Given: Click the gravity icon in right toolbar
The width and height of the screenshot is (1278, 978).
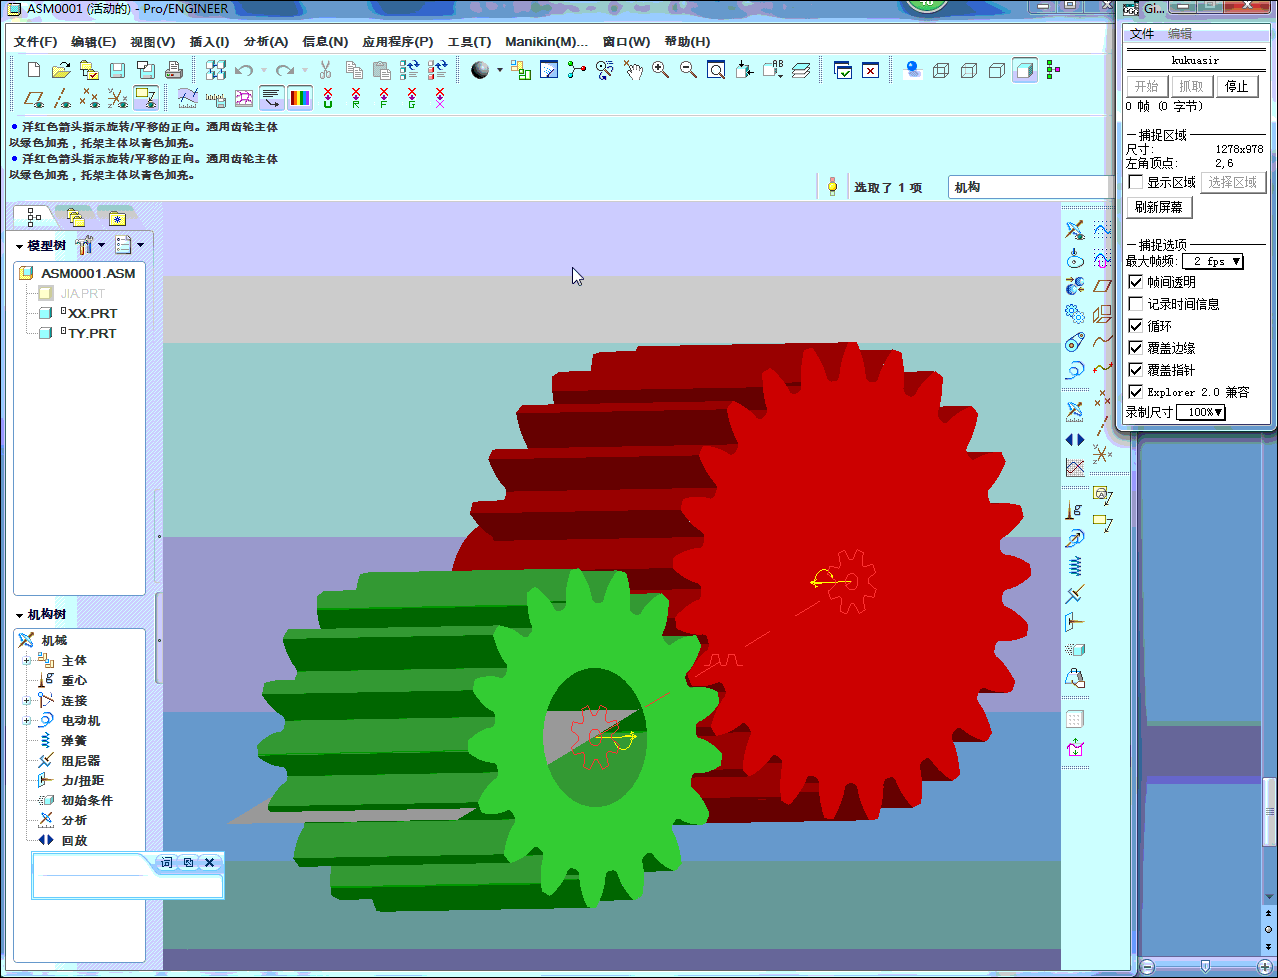Looking at the screenshot, I should pyautogui.click(x=1075, y=510).
